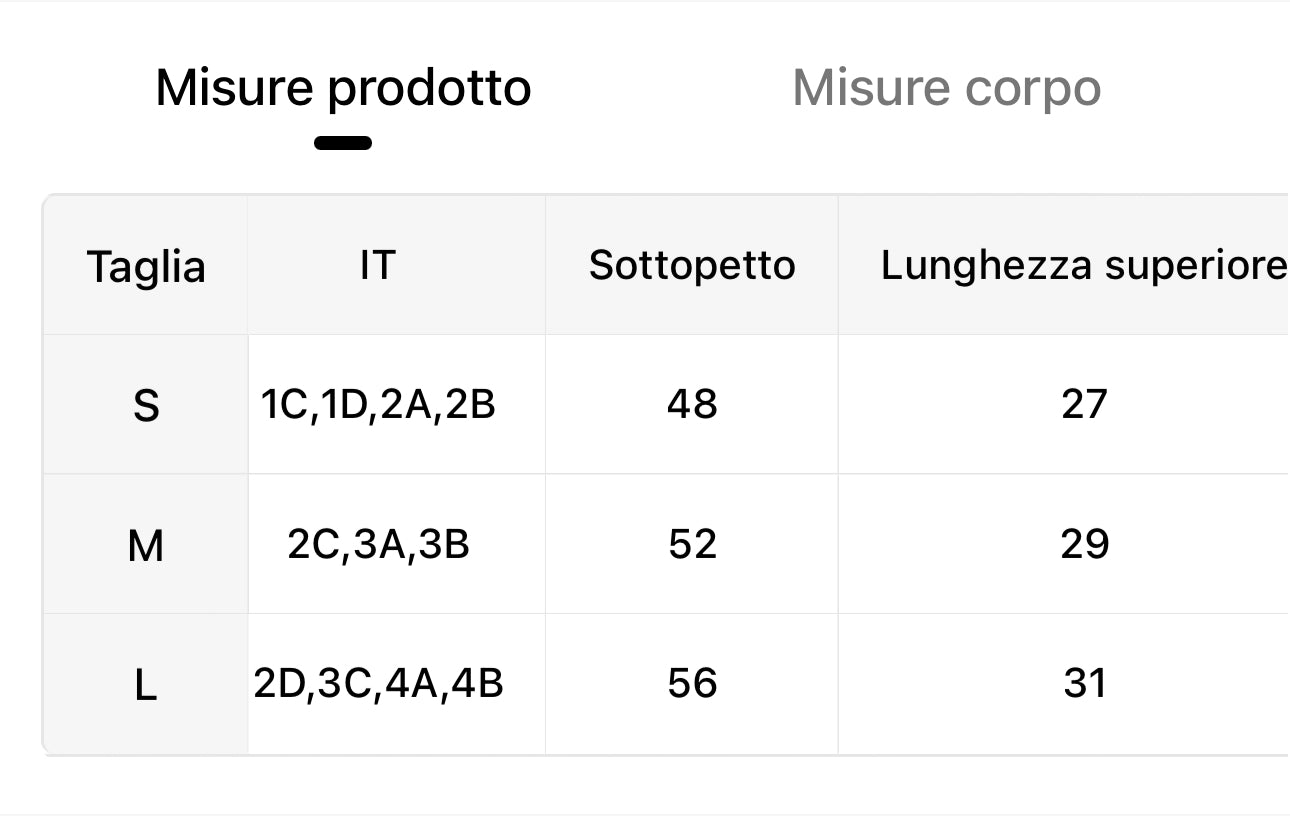
Task: Click the Sottopetto value 48
Action: [692, 404]
